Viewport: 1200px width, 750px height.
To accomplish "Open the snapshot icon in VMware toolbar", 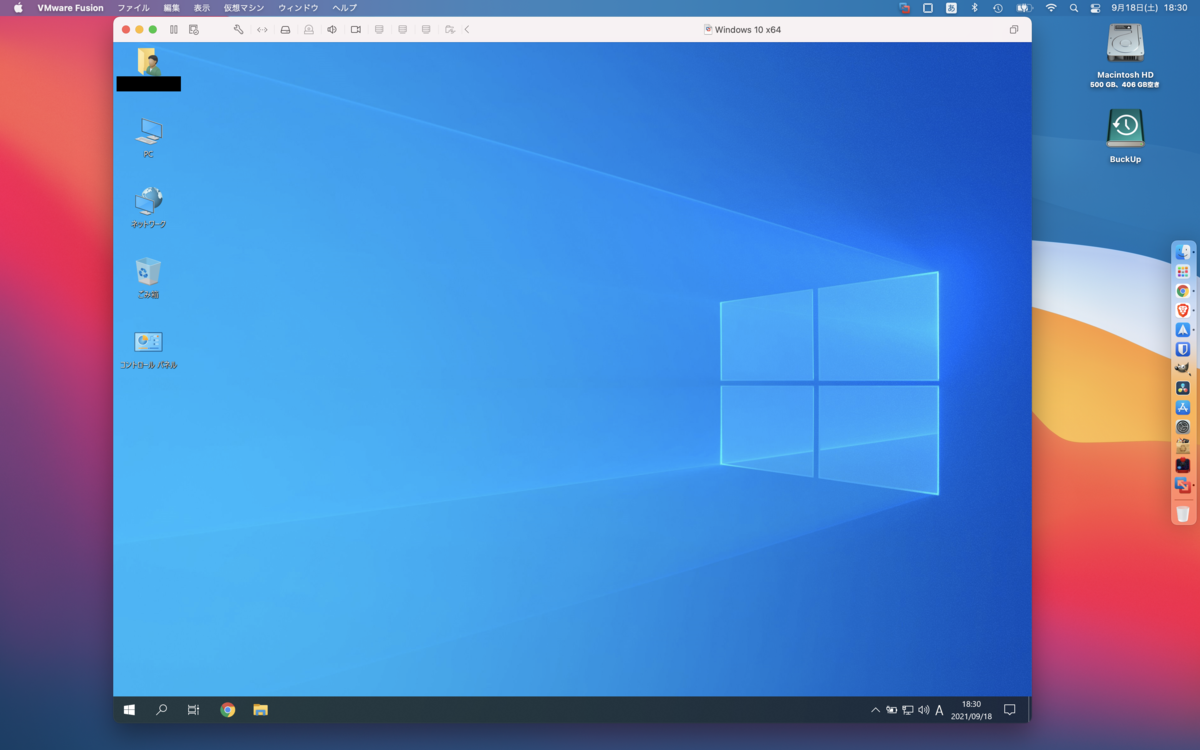I will point(194,30).
